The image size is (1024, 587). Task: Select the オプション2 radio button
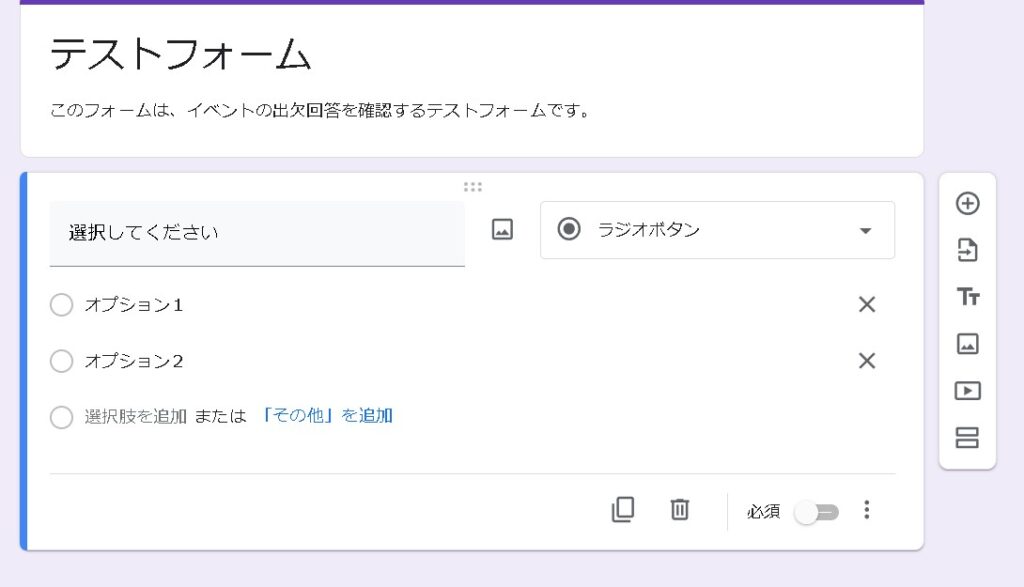[62, 361]
